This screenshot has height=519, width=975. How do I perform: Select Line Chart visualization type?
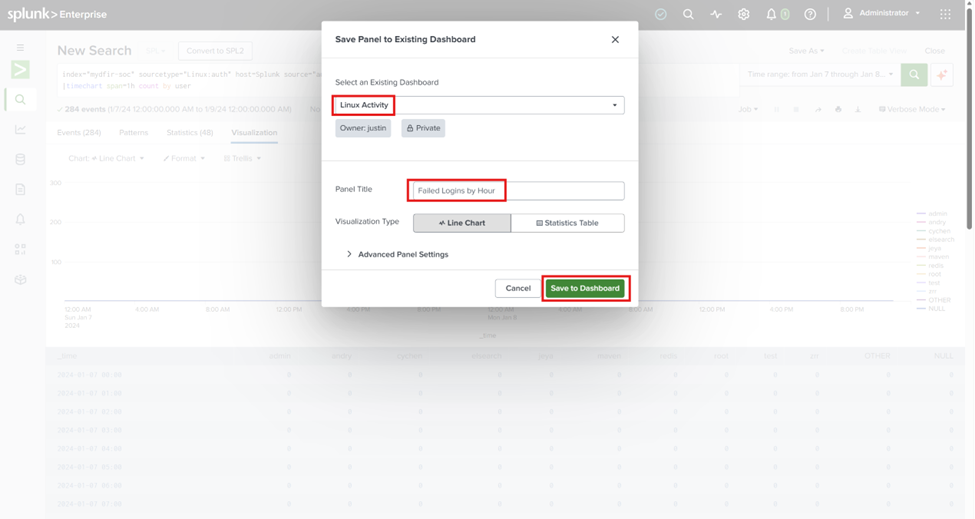(462, 223)
